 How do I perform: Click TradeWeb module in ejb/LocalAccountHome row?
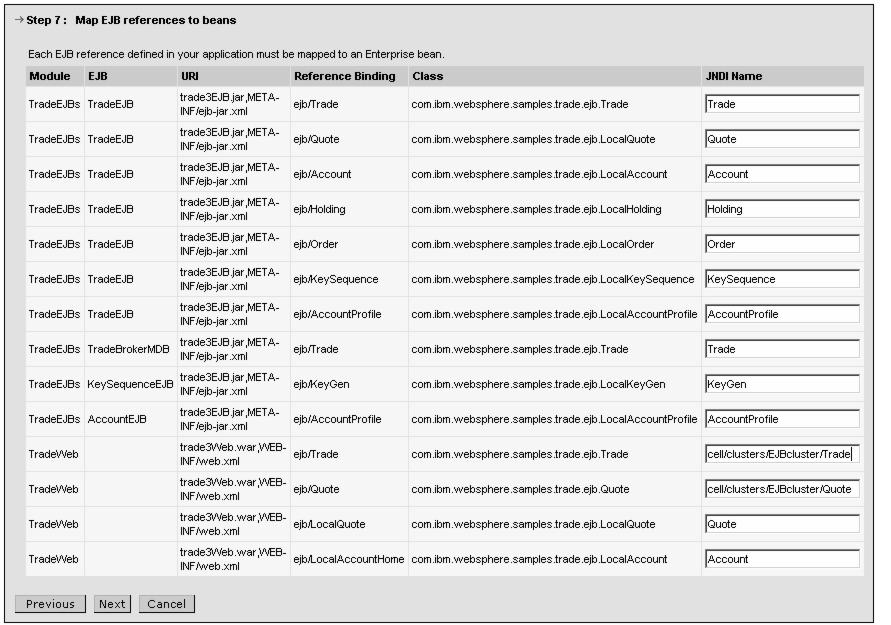point(53,559)
